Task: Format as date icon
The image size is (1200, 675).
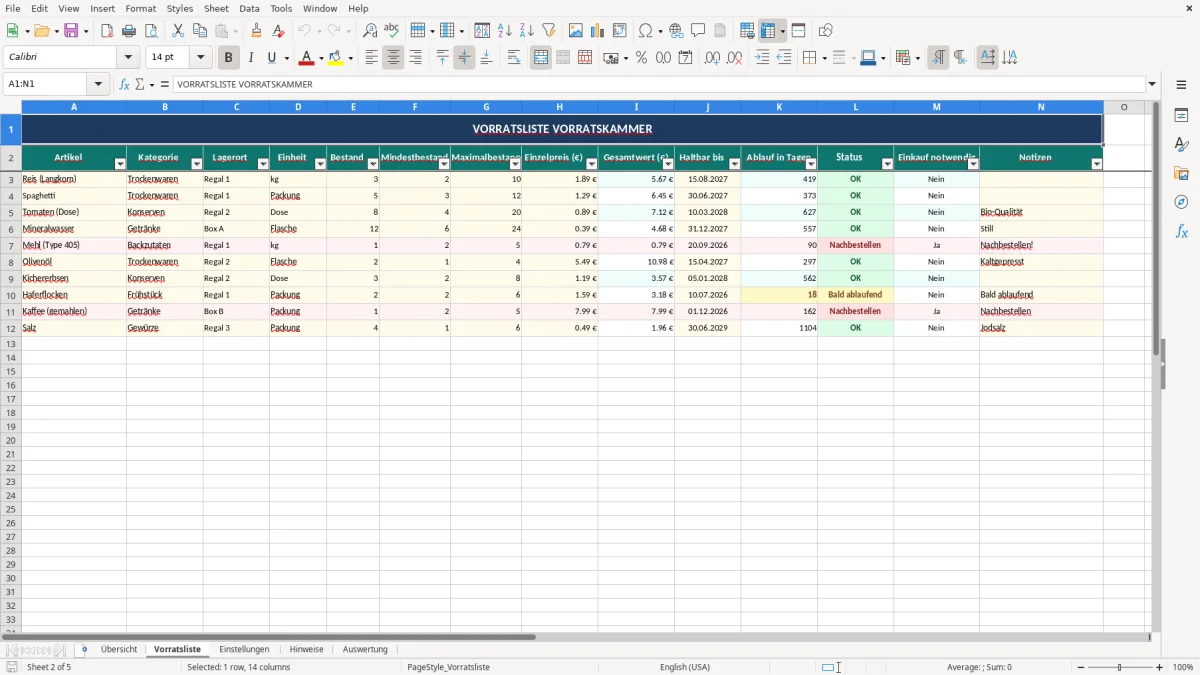Action: tap(686, 58)
